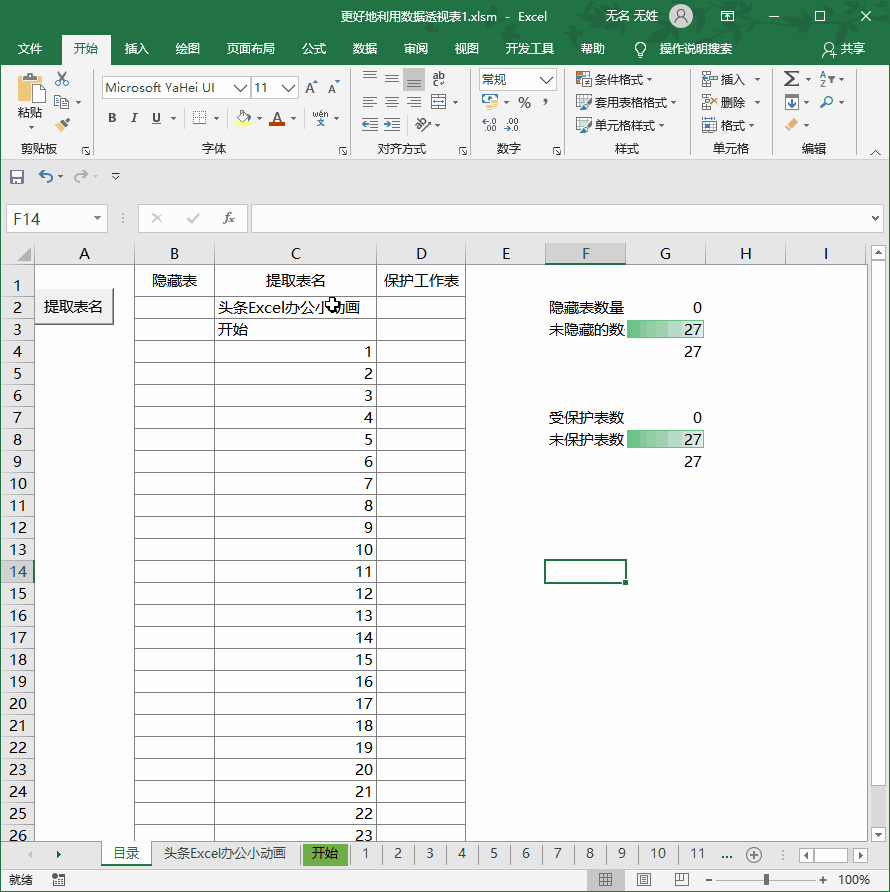Select the Format Painter brush
The image size is (890, 892).
(x=62, y=125)
